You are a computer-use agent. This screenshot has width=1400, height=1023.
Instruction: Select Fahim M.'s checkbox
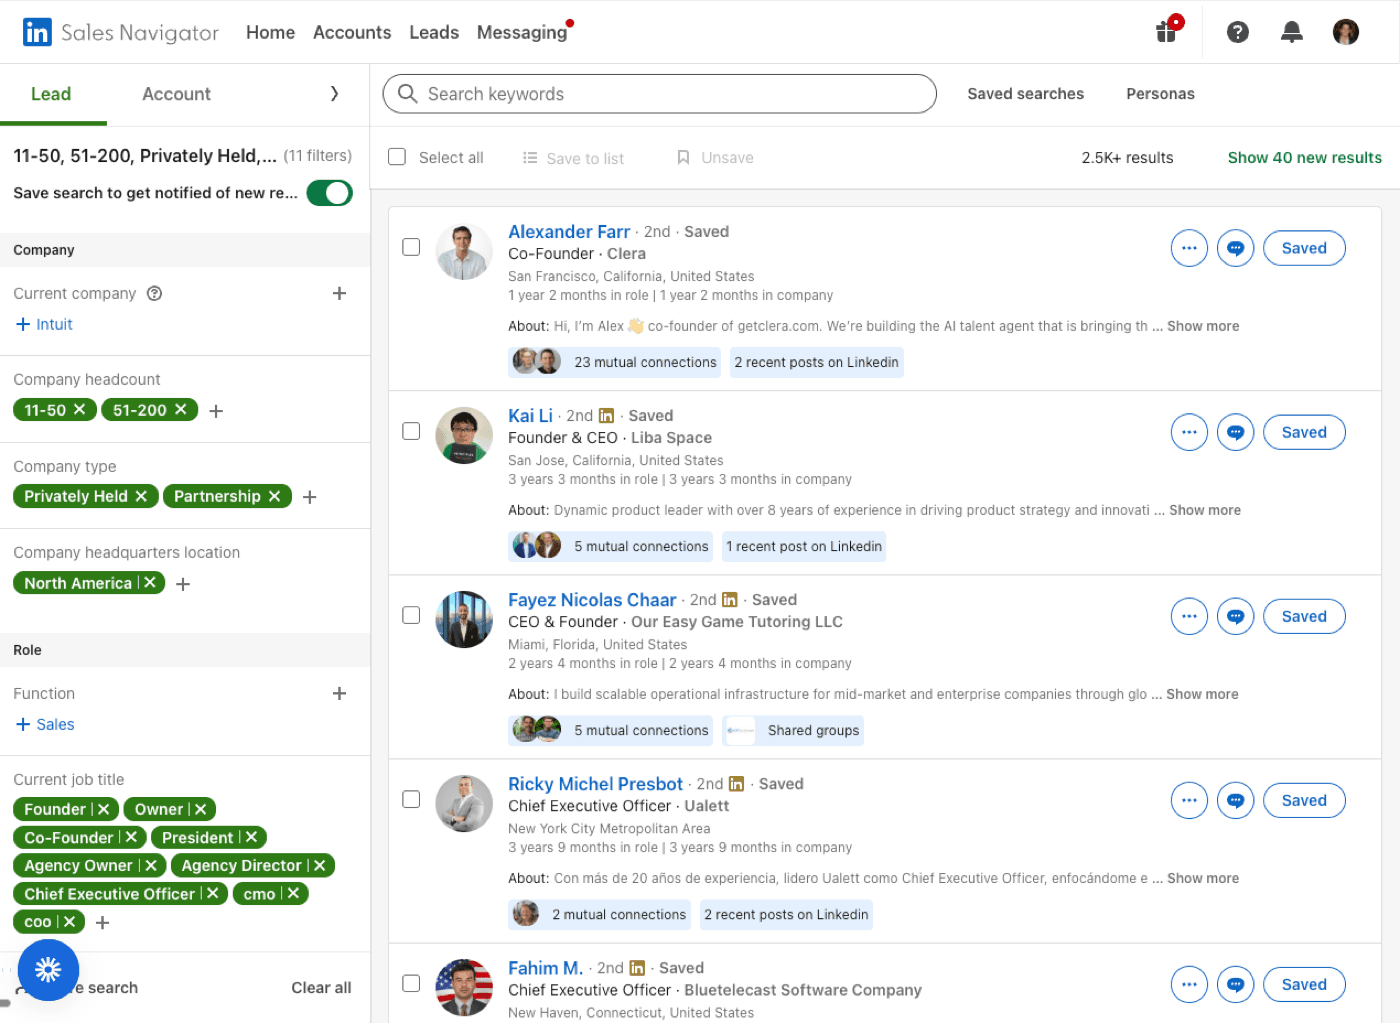pos(411,983)
